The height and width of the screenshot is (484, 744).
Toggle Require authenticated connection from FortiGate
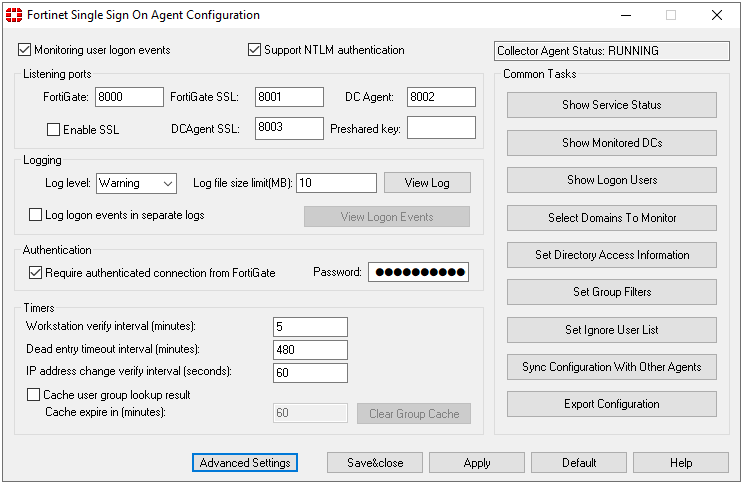click(36, 272)
